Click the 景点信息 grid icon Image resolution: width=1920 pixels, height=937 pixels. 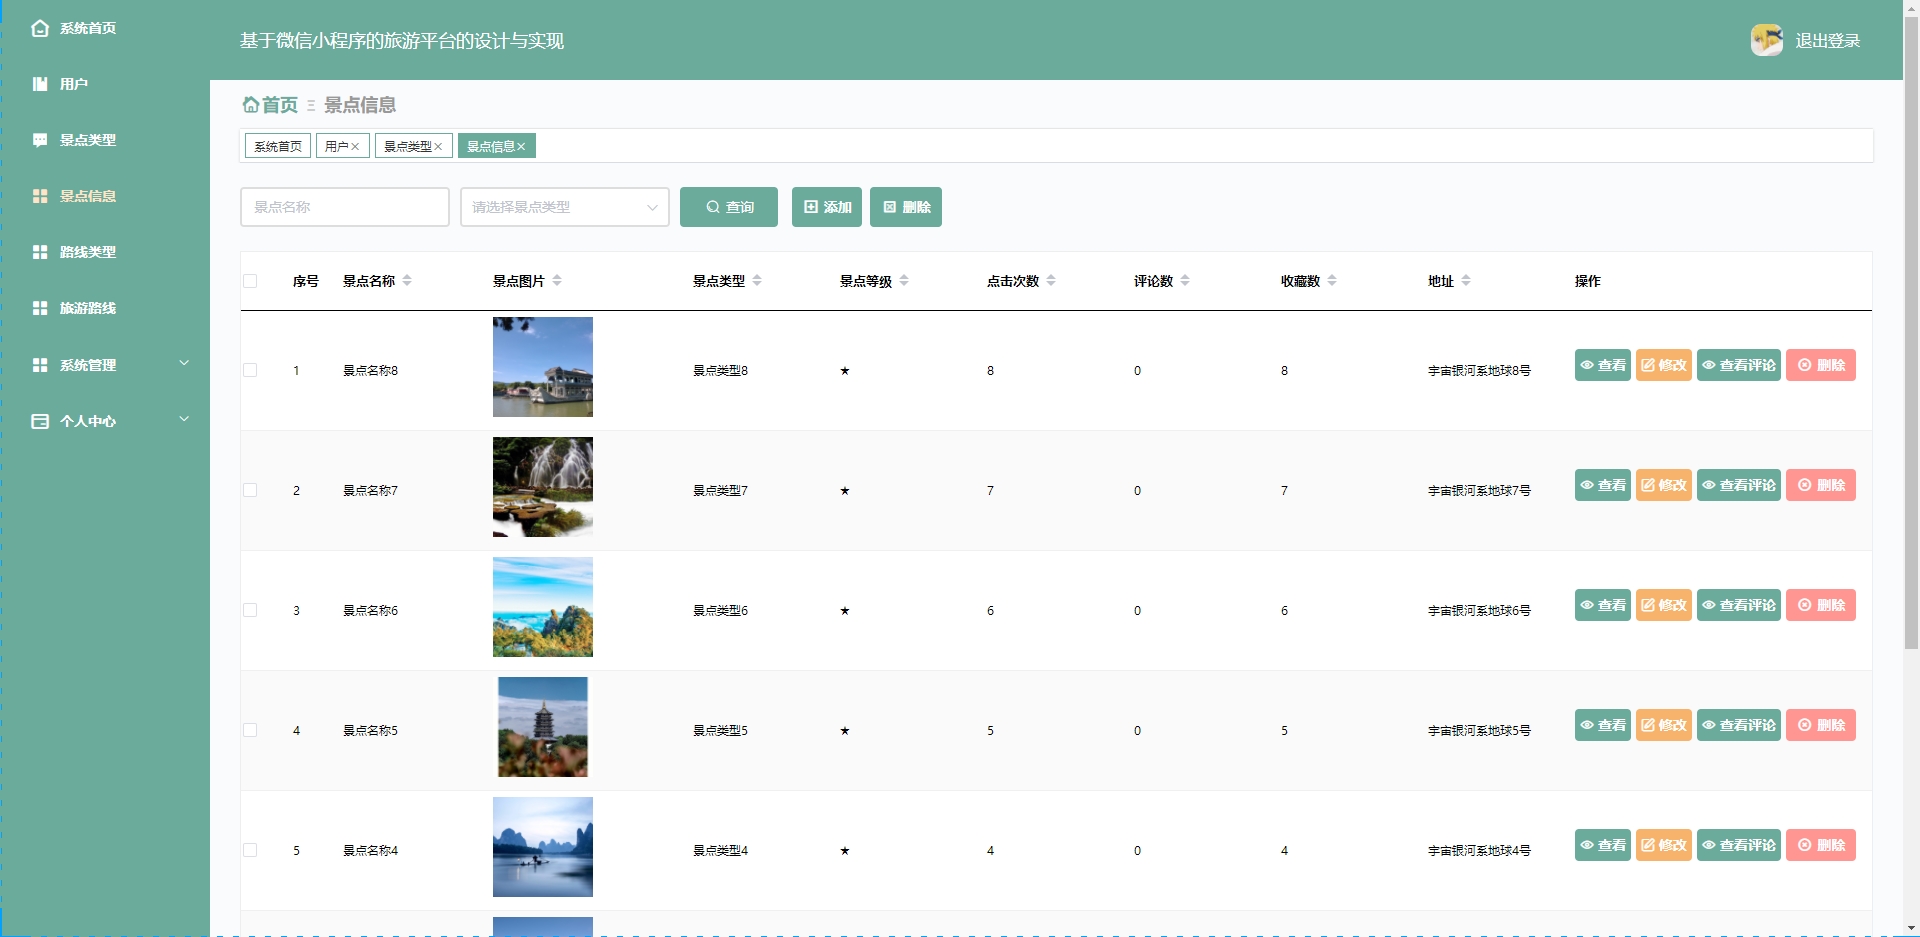coord(40,196)
